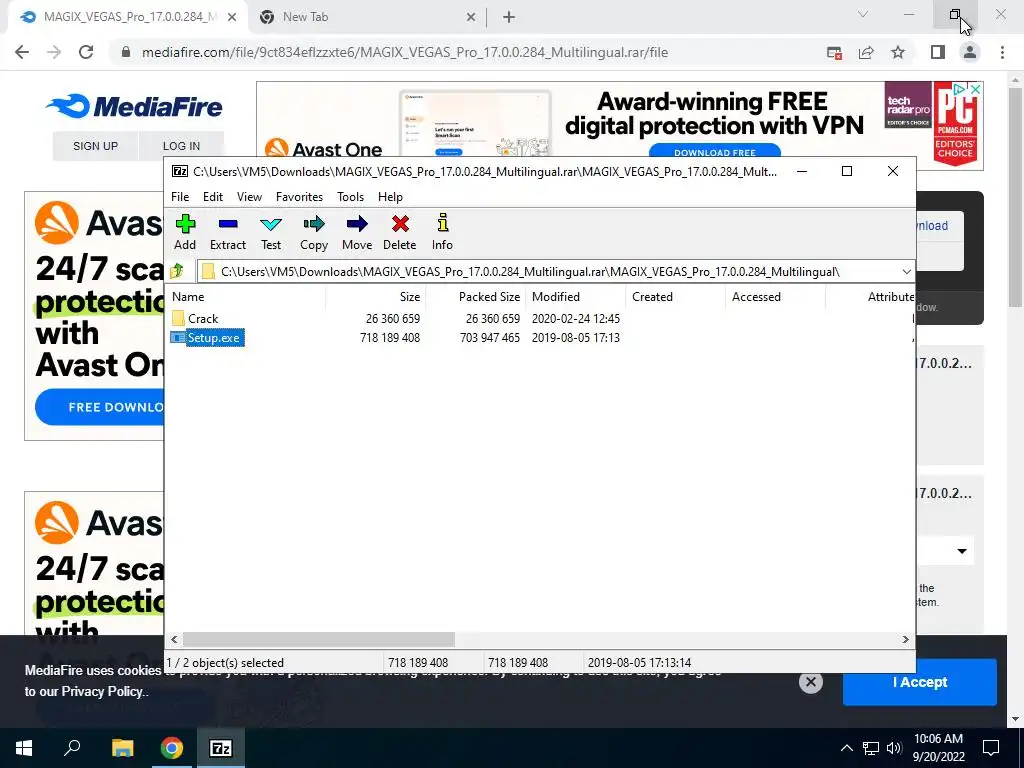Open the notification center icon

pyautogui.click(x=991, y=748)
